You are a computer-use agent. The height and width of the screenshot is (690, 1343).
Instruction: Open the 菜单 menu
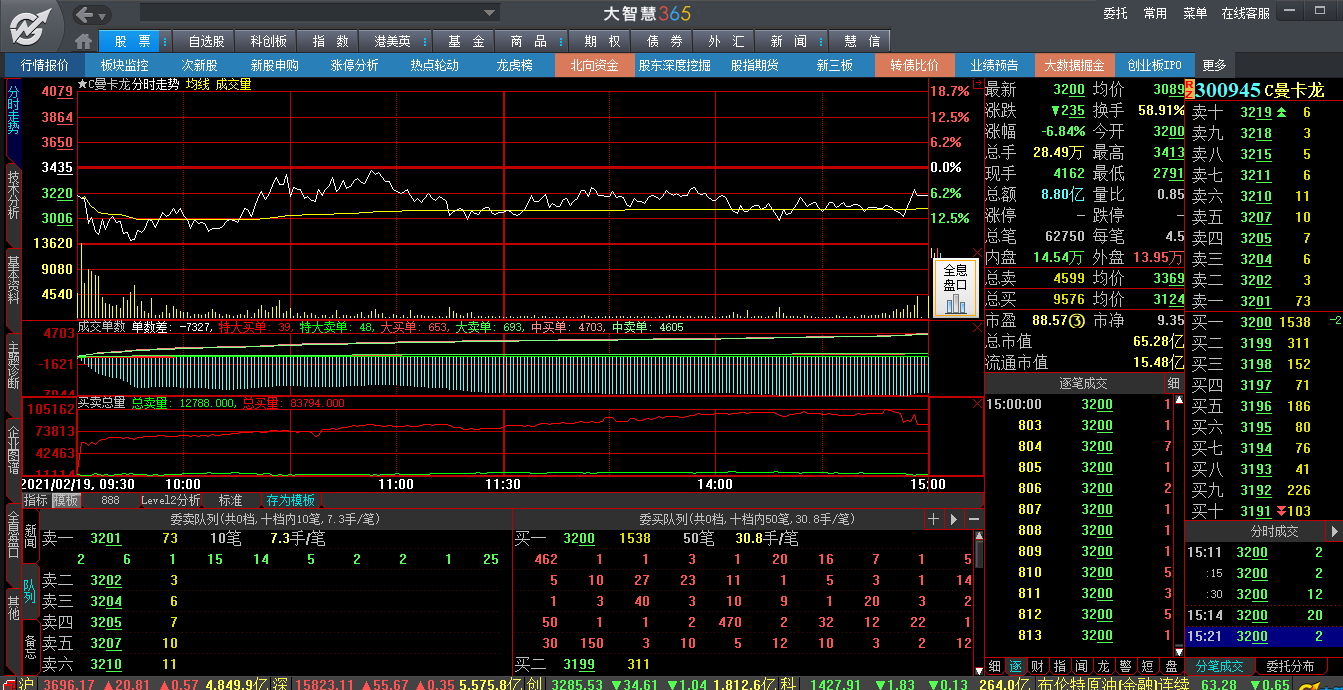click(1195, 13)
